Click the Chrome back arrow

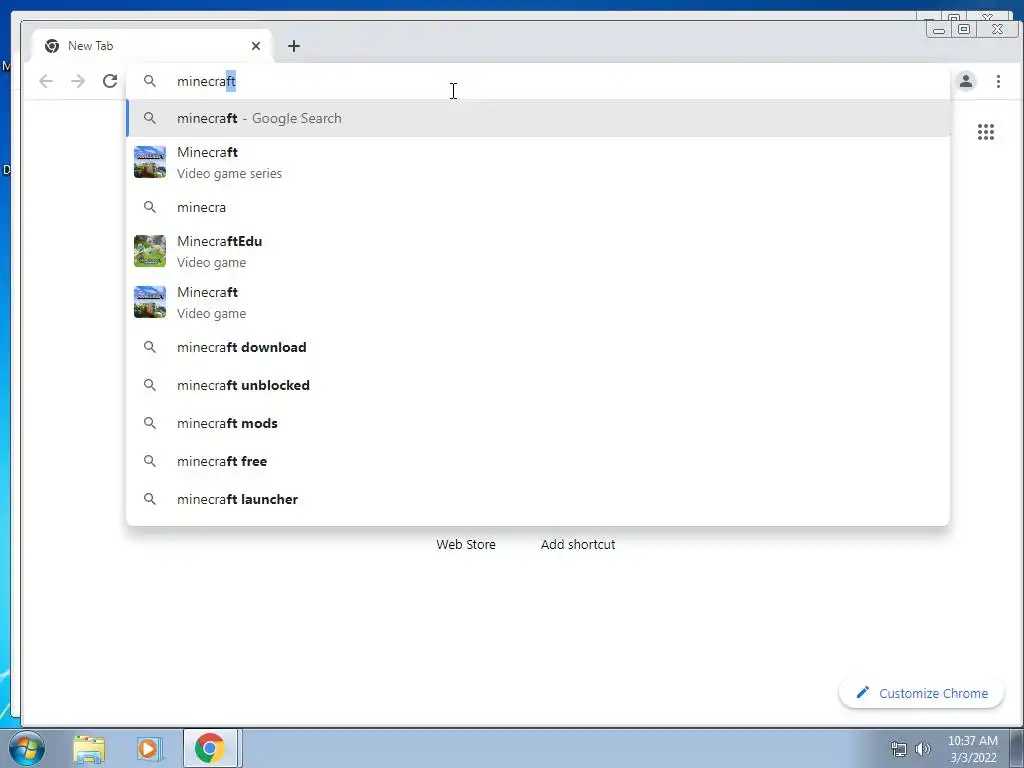(x=46, y=81)
